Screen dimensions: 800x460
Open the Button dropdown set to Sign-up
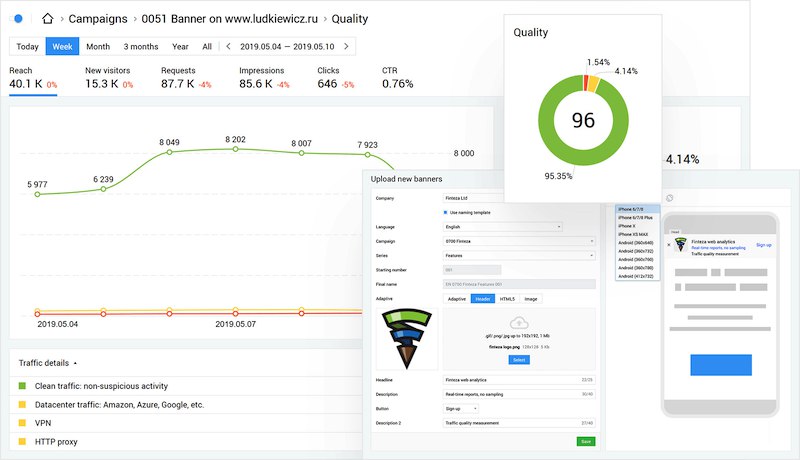pos(461,409)
